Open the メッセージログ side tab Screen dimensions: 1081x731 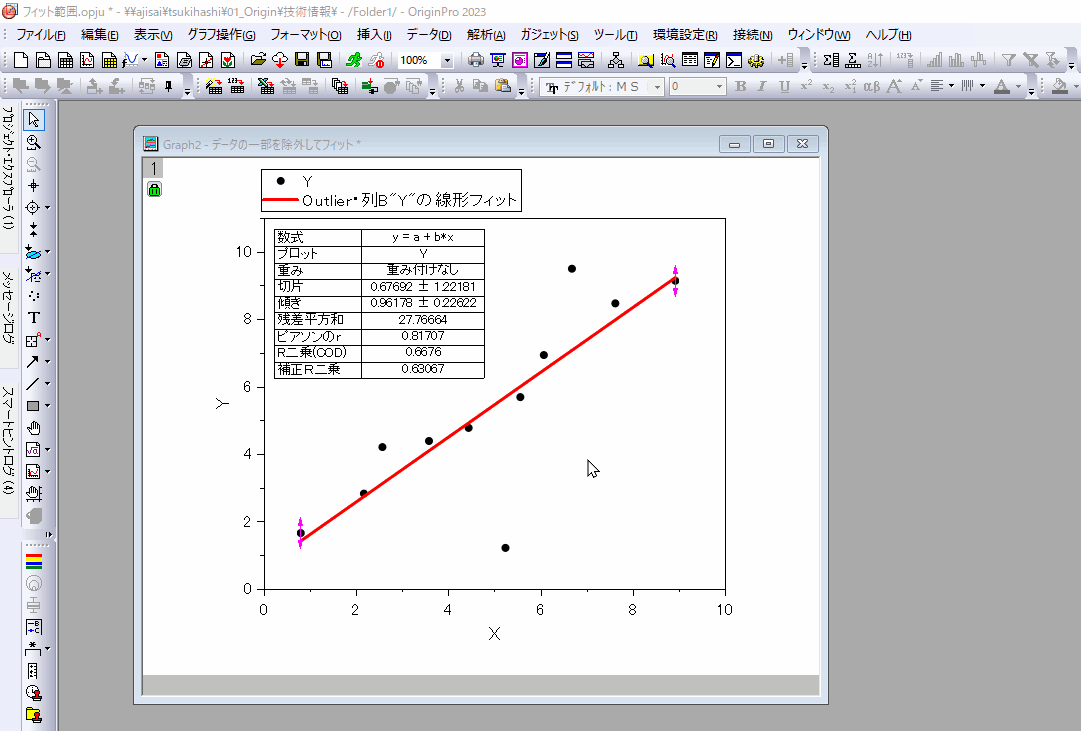8,319
